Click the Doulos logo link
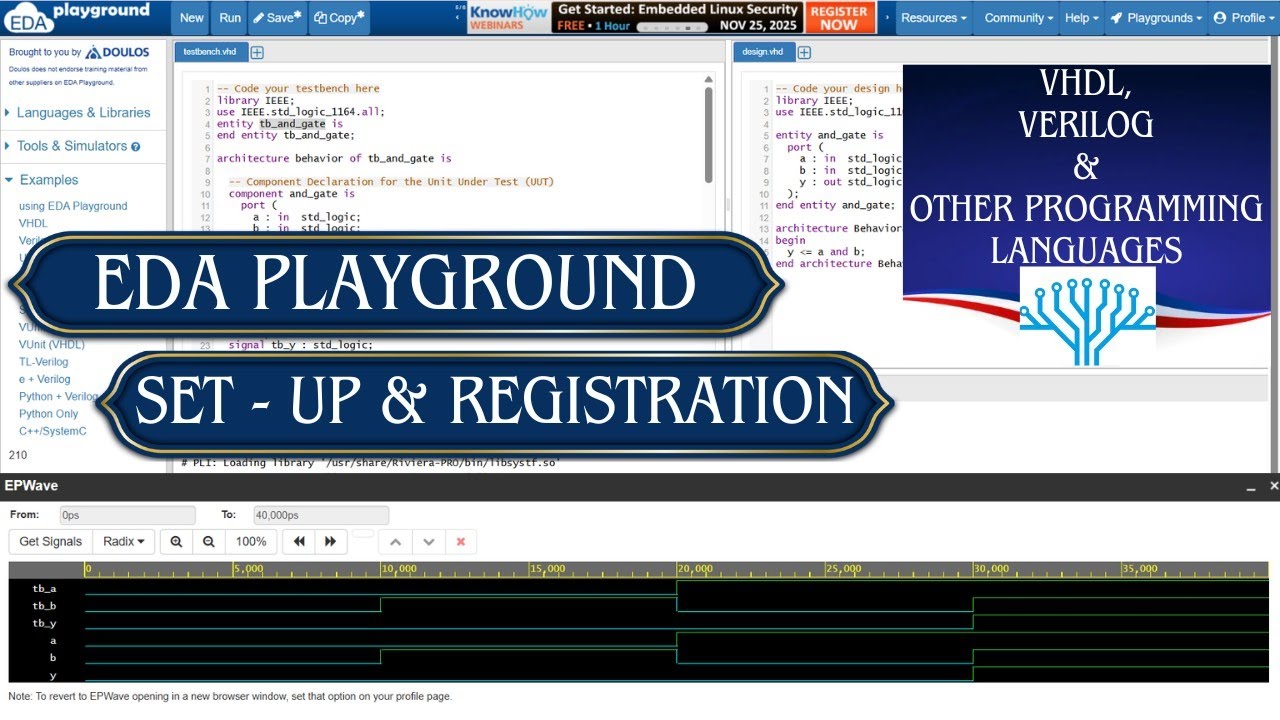 (x=117, y=52)
